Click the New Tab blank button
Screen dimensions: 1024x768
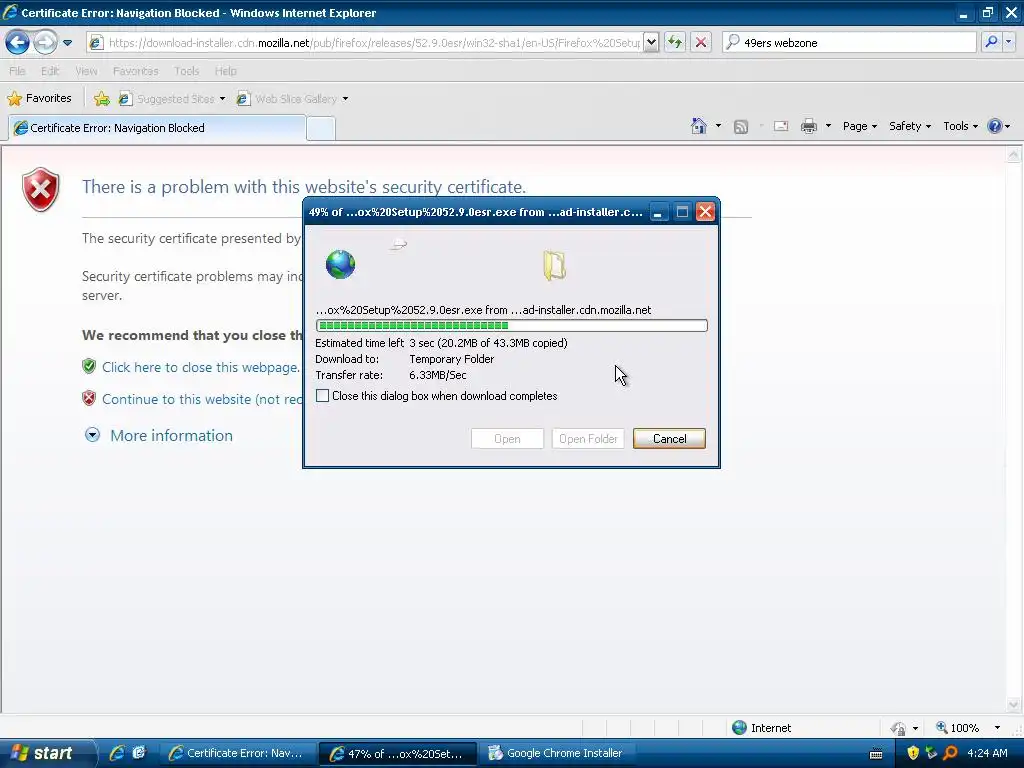321,129
